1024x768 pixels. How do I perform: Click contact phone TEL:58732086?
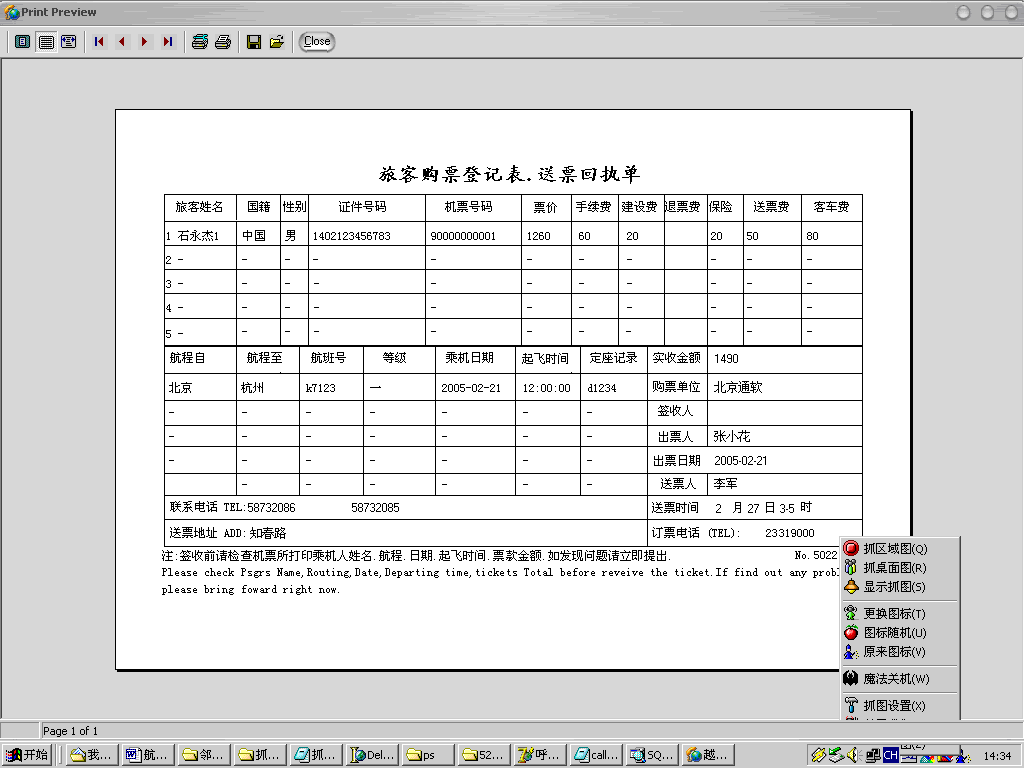[x=259, y=507]
